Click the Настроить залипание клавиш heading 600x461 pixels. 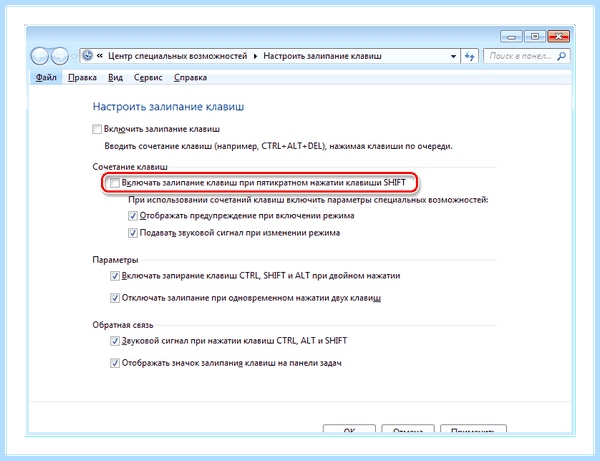click(x=168, y=107)
